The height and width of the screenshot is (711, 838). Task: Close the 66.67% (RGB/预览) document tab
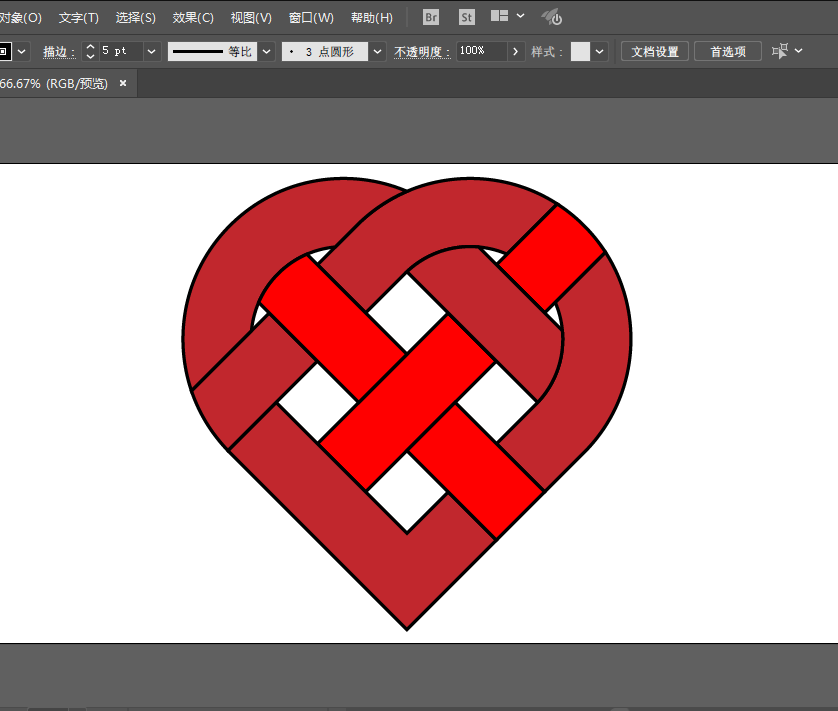coord(123,83)
